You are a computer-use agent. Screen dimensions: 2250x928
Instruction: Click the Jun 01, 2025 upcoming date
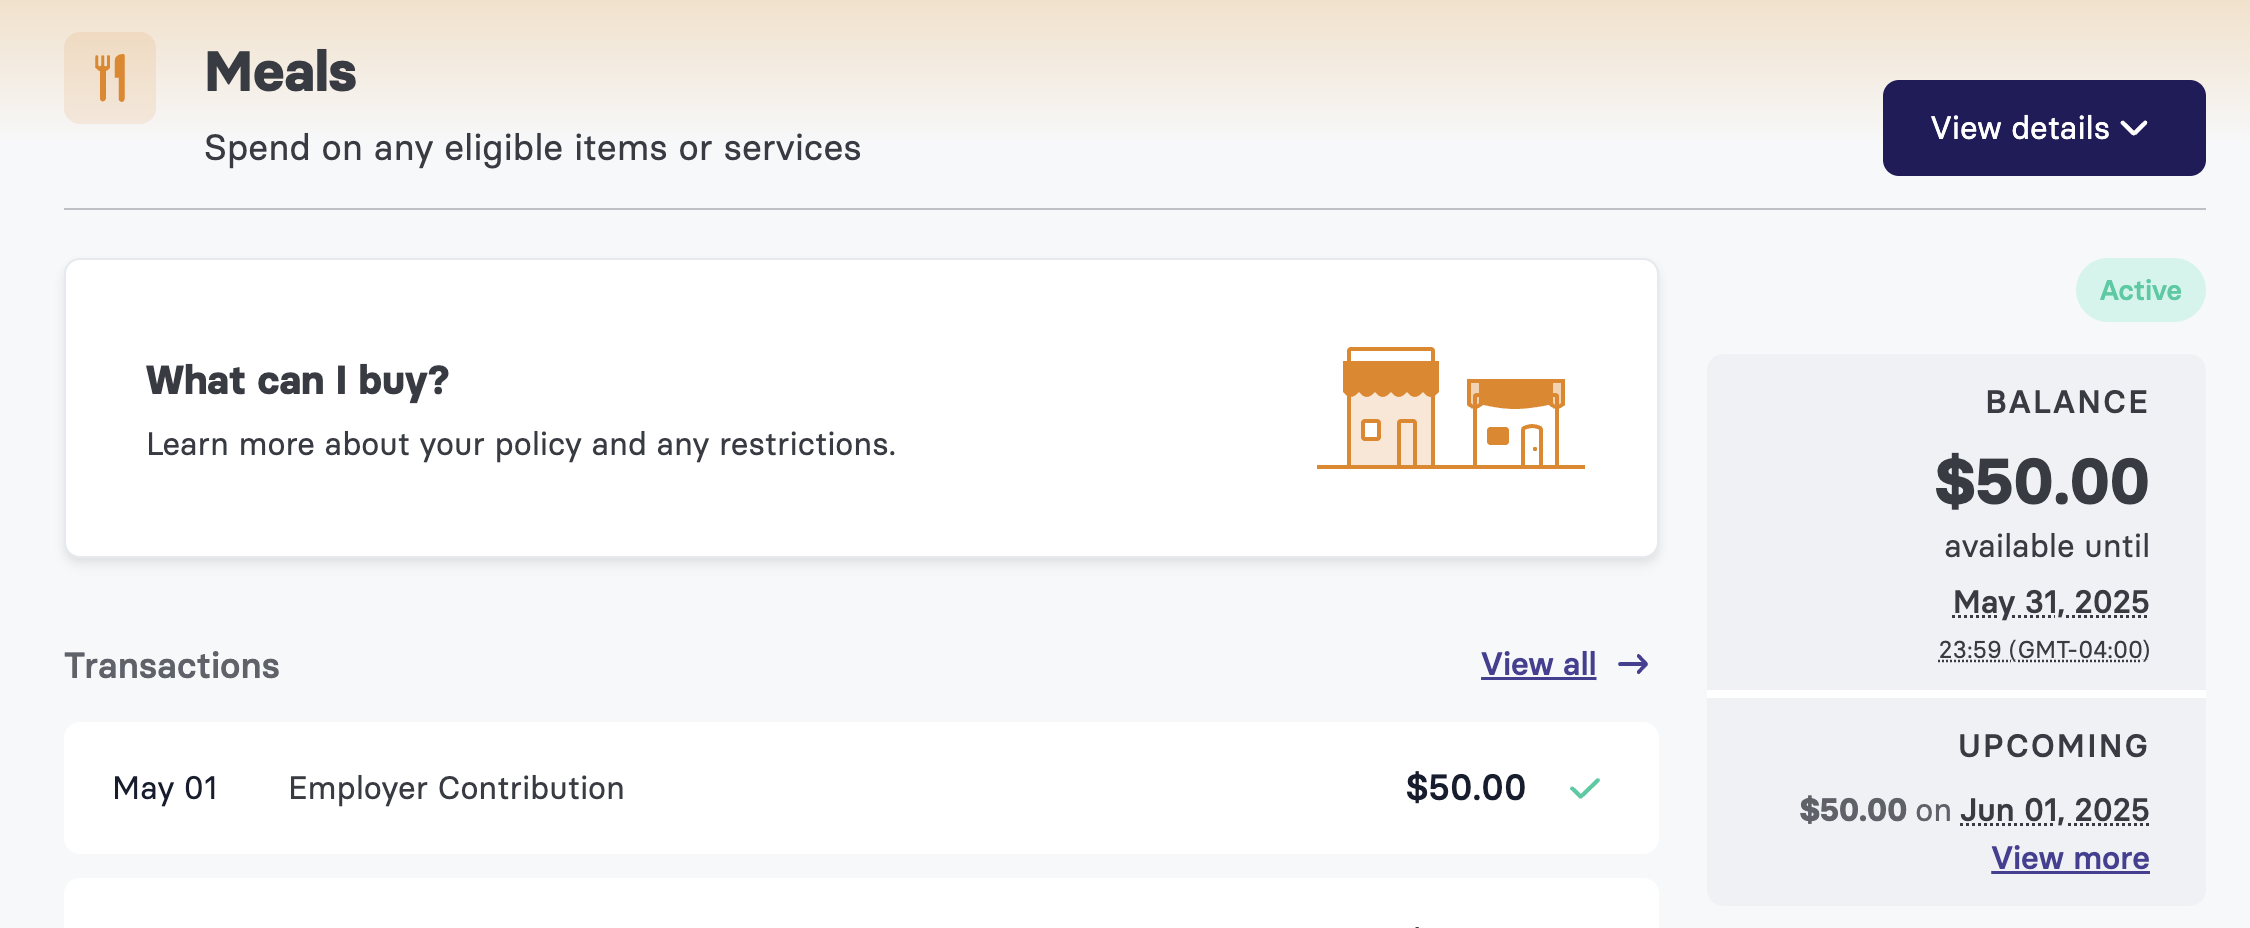[2055, 810]
